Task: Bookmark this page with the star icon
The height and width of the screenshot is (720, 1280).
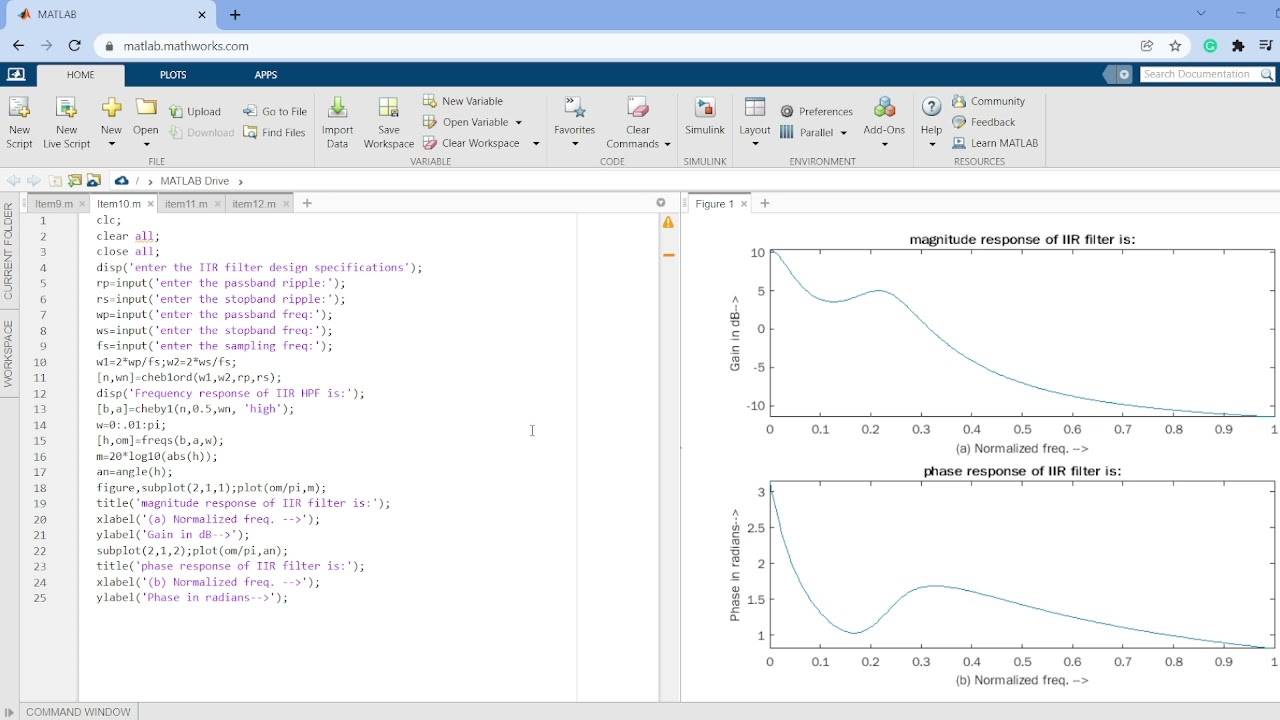Action: pos(1175,46)
